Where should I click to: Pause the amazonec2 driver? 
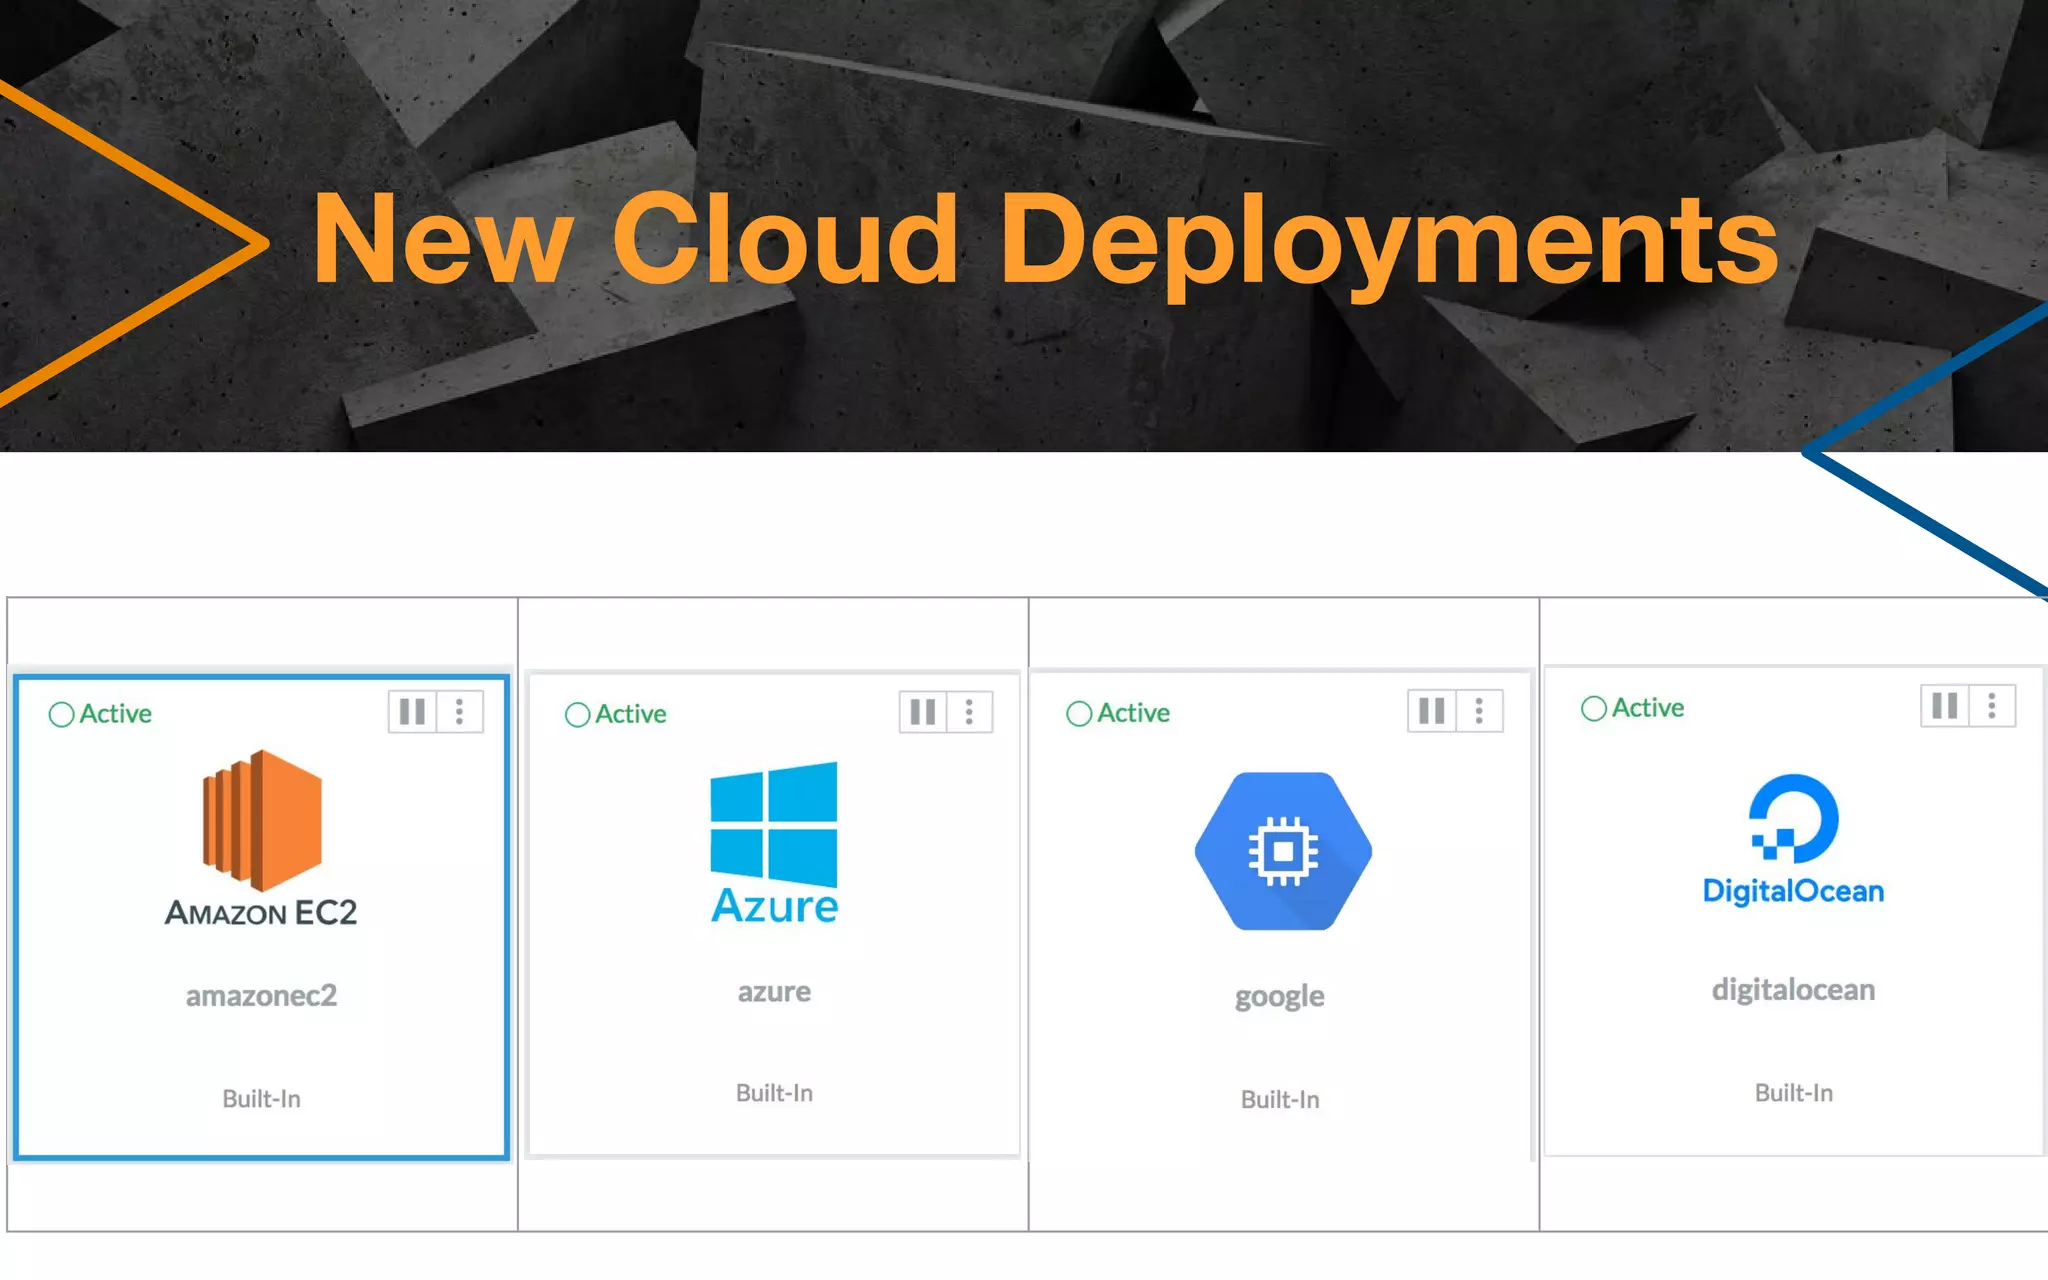[412, 712]
